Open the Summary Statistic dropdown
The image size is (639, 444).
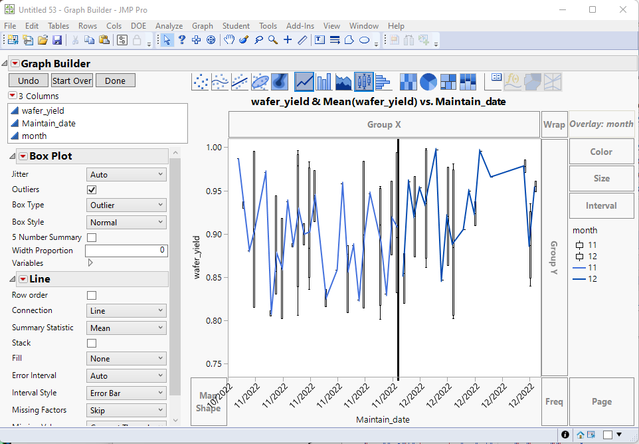[x=127, y=327]
